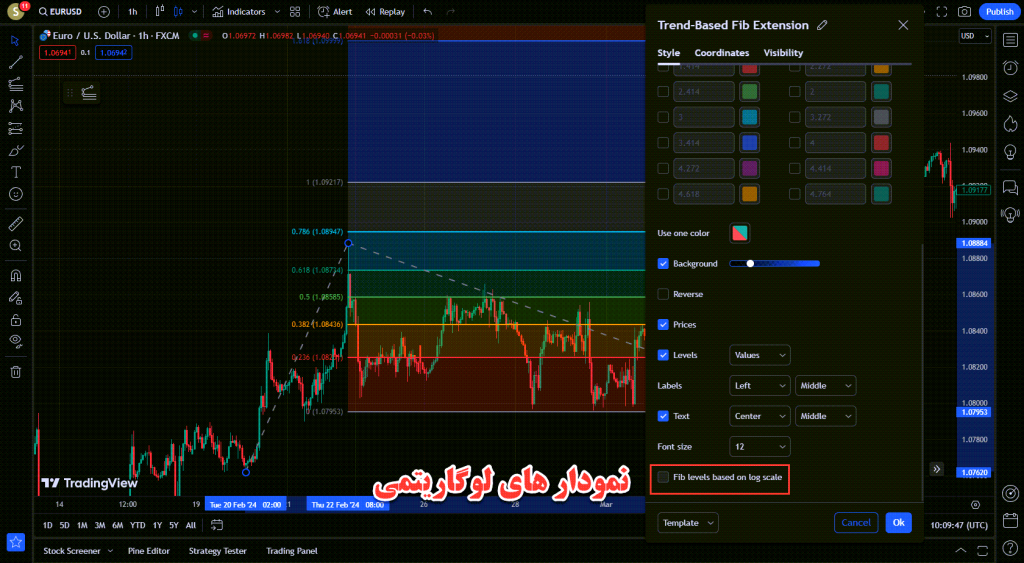Enable the 2.414 level checkbox

click(x=663, y=91)
